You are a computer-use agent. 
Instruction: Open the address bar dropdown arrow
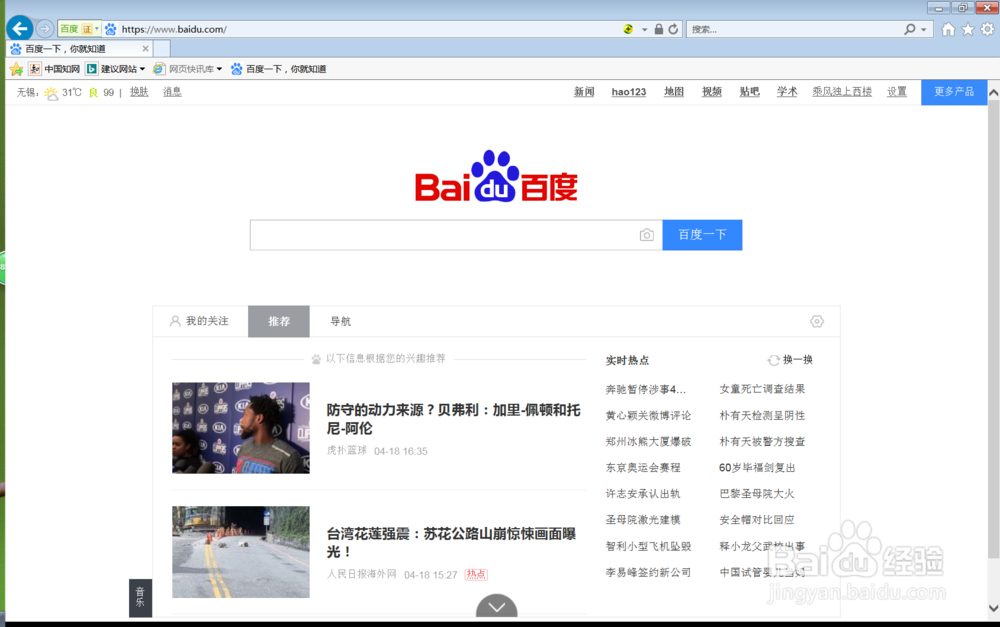tap(645, 29)
